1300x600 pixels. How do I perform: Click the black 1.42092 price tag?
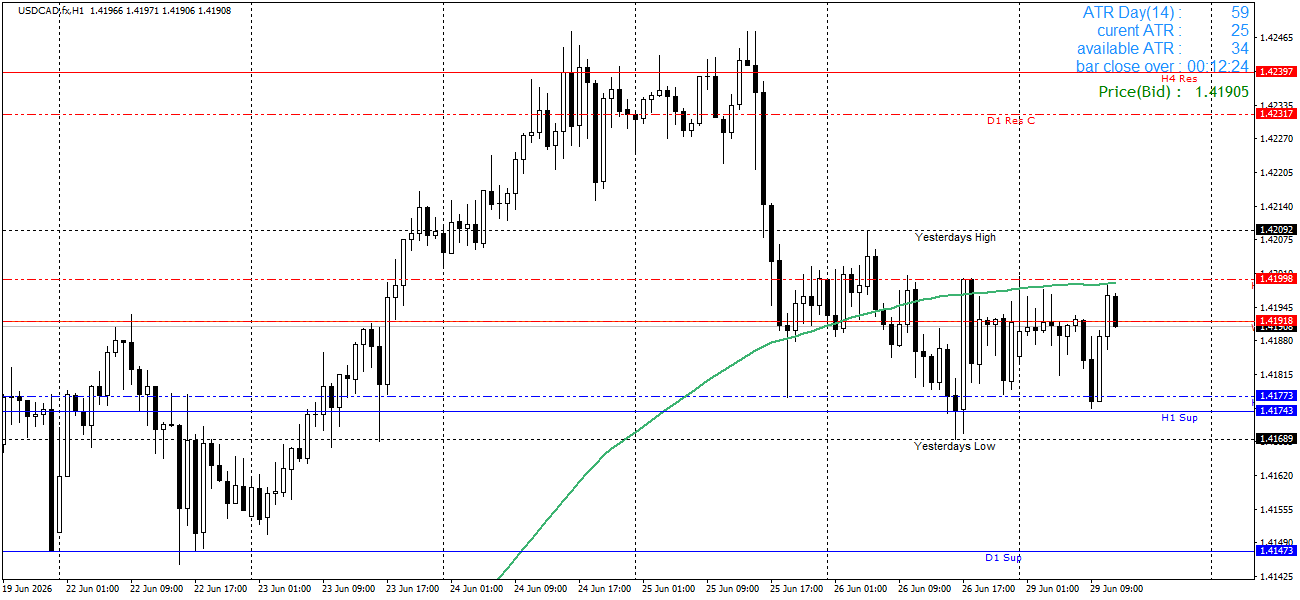[1276, 230]
